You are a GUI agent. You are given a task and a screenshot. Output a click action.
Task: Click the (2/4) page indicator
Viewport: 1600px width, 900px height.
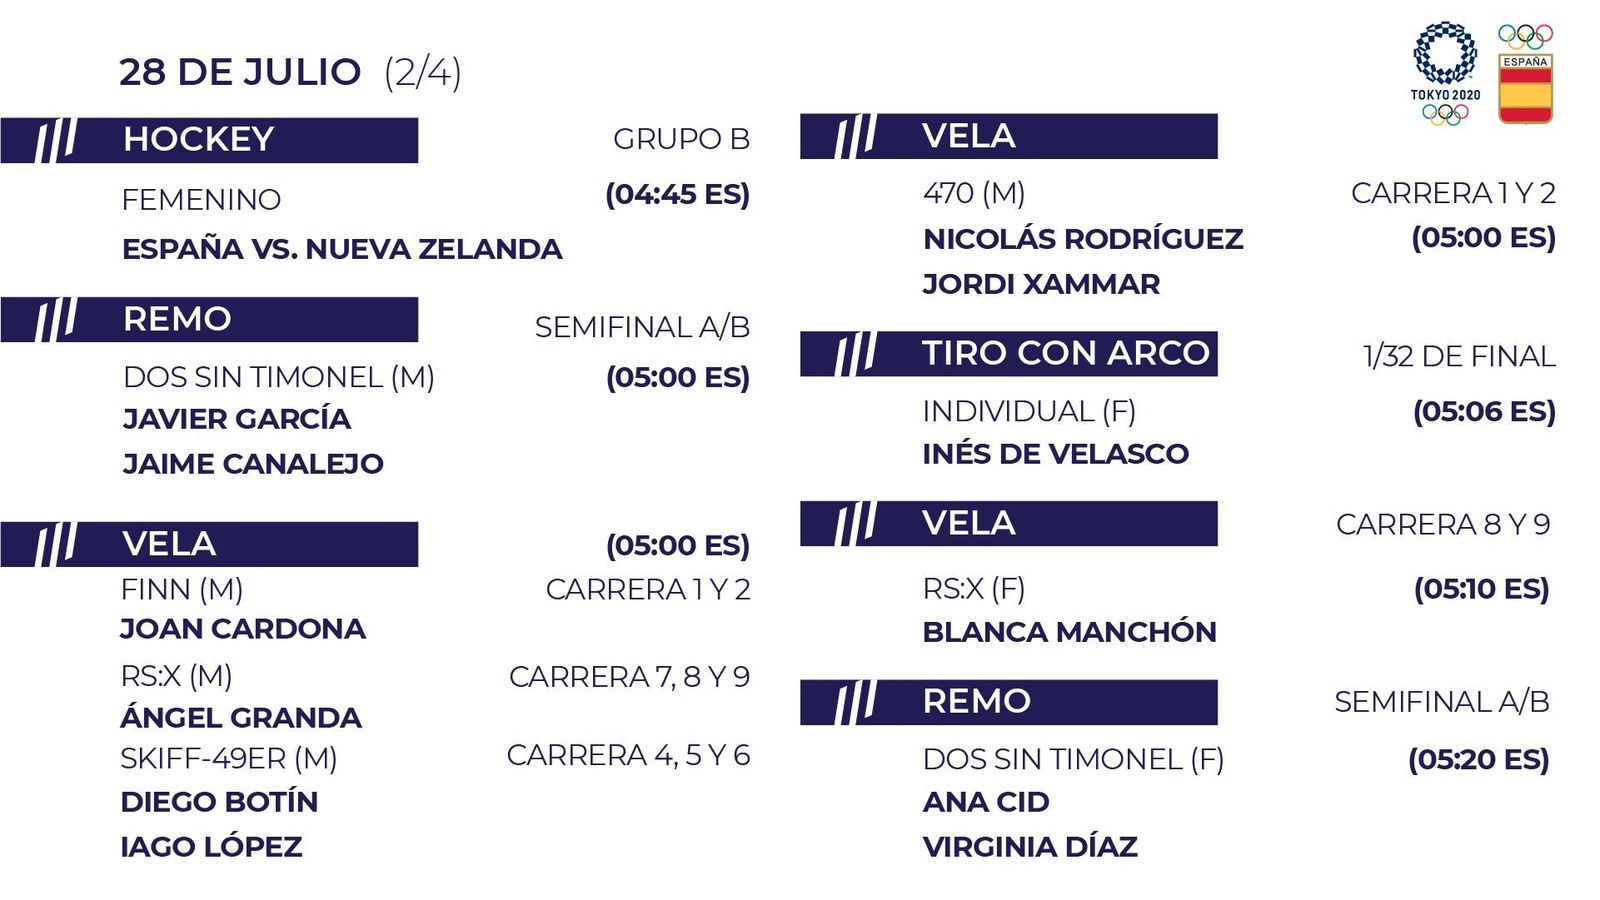click(x=423, y=72)
